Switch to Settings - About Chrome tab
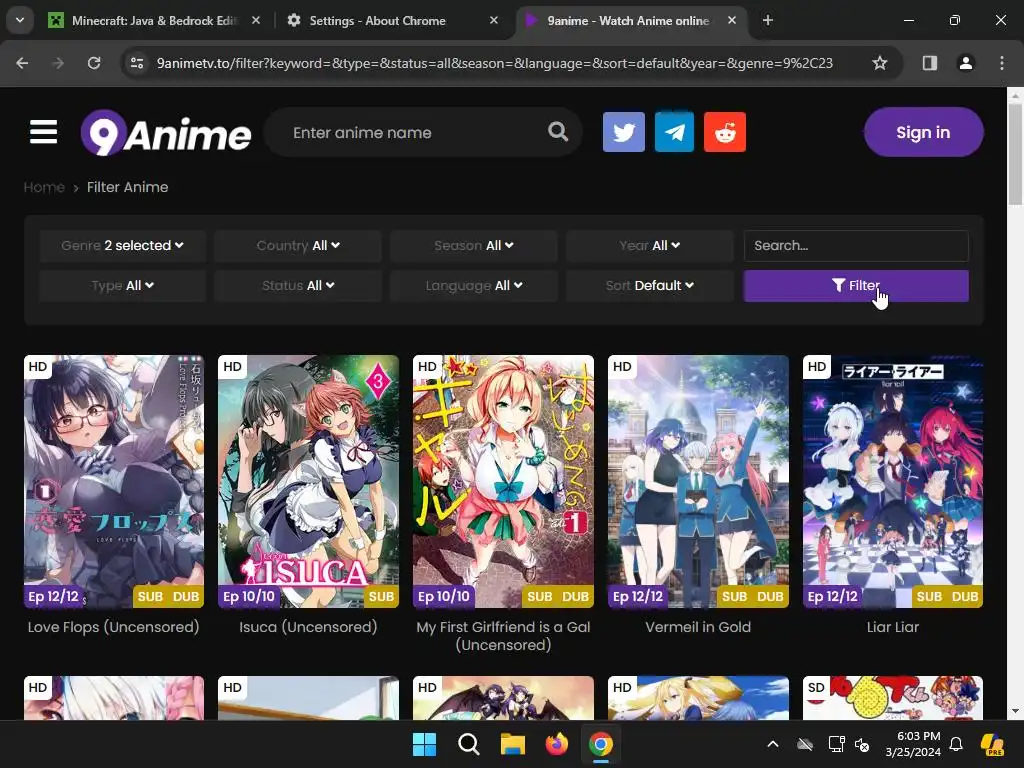The width and height of the screenshot is (1024, 768). click(392, 20)
